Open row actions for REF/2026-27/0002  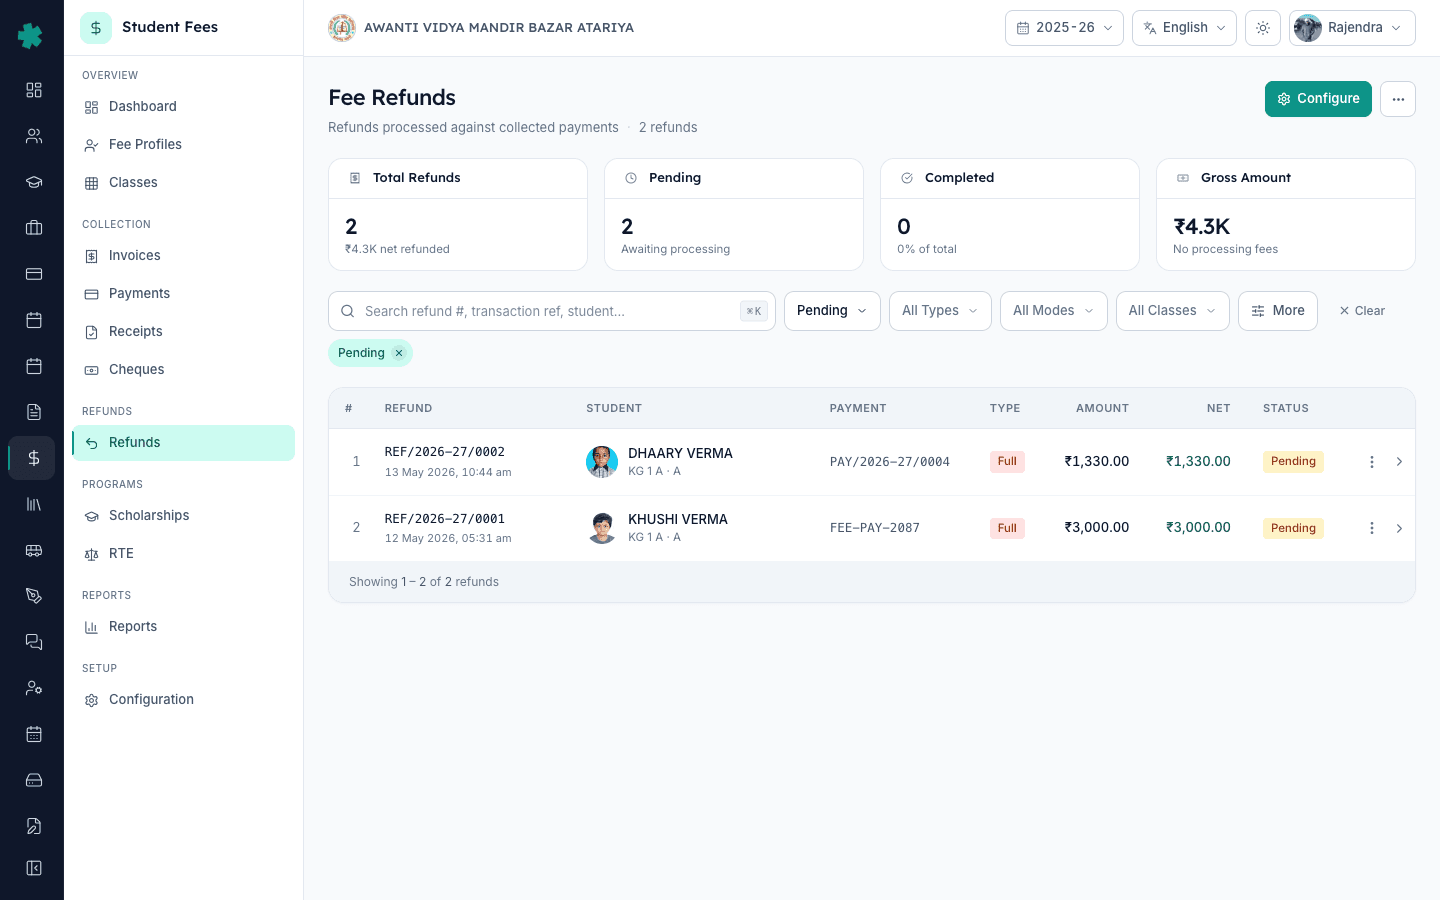click(1372, 462)
